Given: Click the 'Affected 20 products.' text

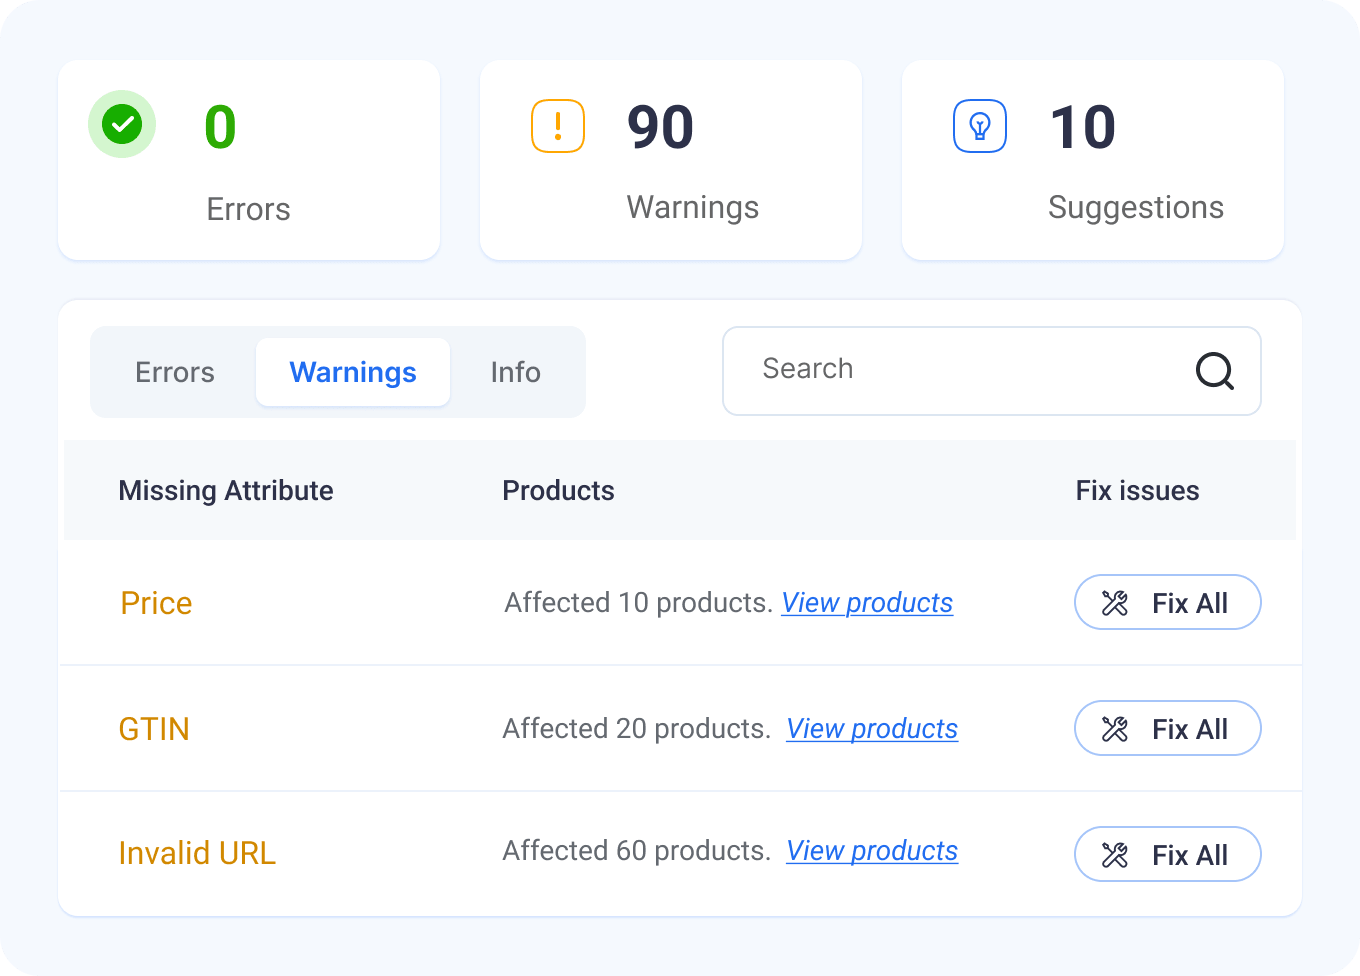Looking at the screenshot, I should click(x=637, y=729).
